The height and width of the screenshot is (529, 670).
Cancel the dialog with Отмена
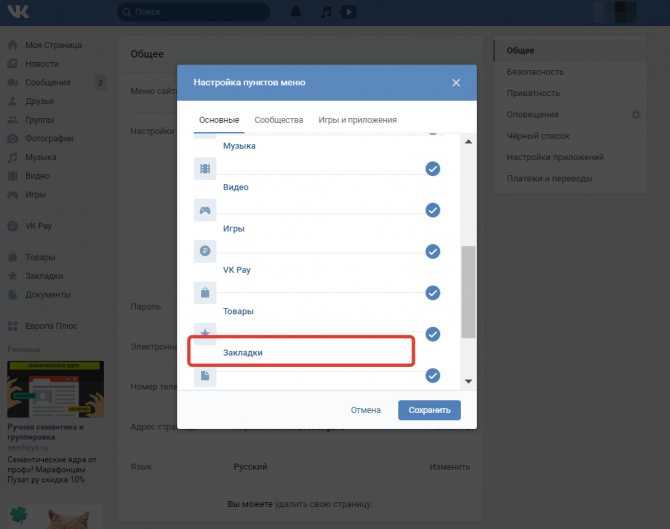[x=366, y=410]
